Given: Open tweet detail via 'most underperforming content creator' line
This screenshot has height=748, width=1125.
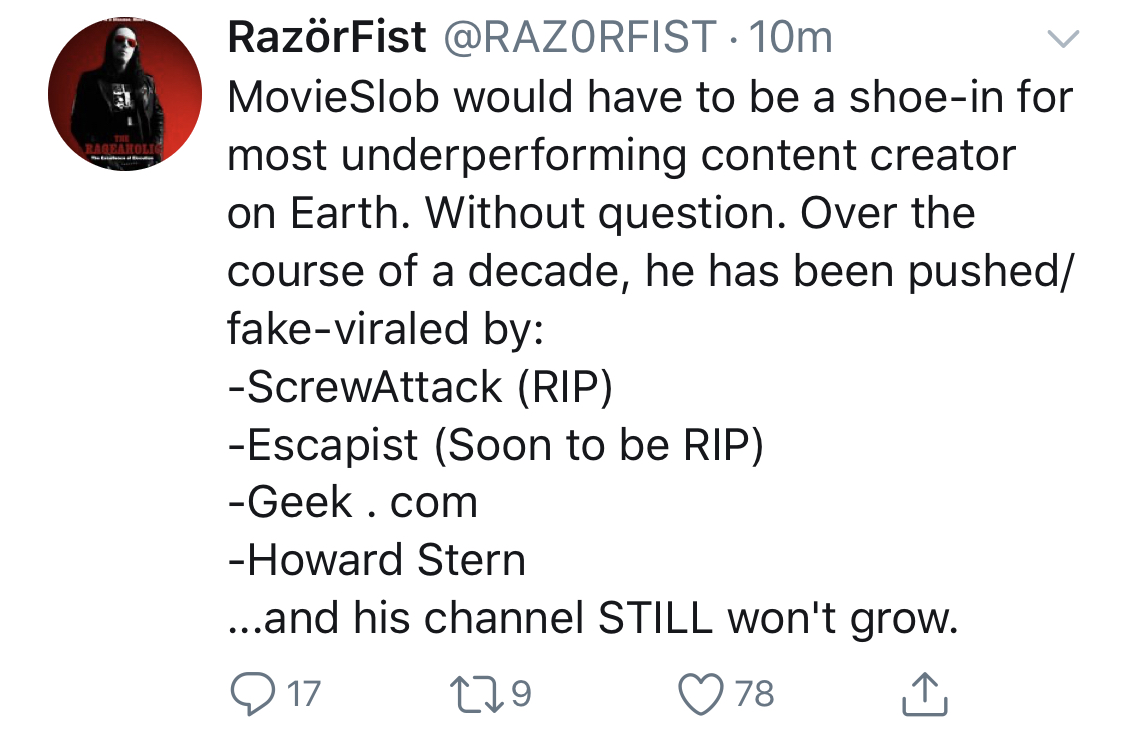Looking at the screenshot, I should click(621, 155).
